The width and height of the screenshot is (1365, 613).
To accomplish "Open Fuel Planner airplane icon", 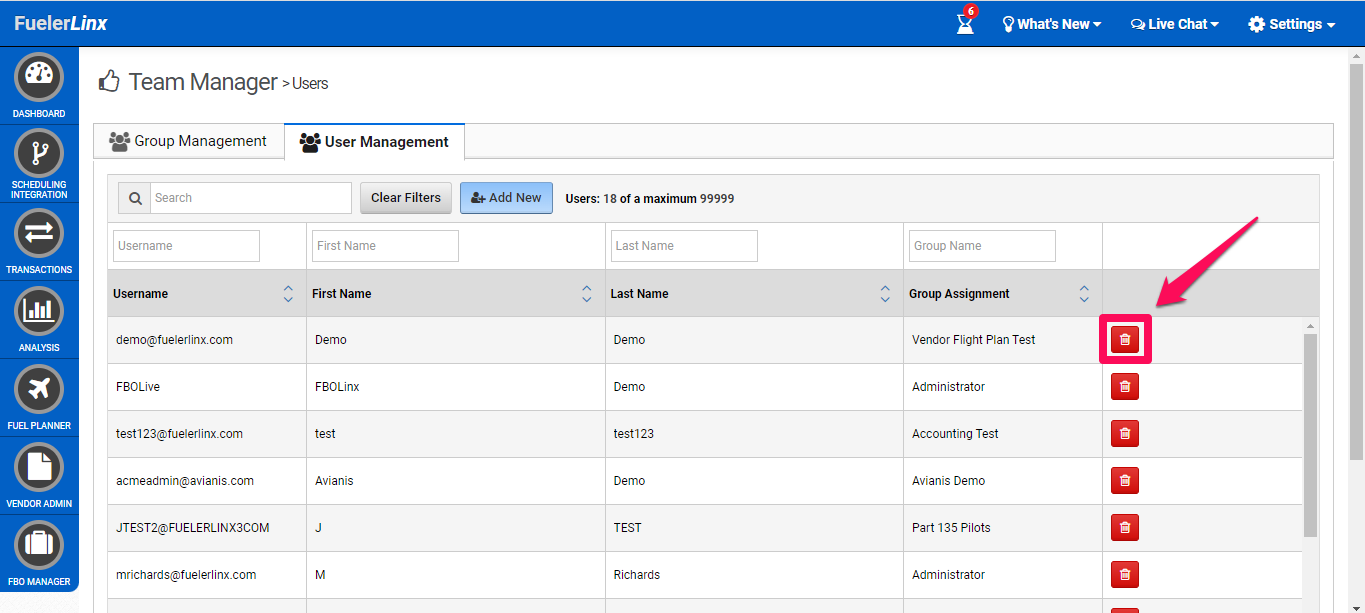I will [39, 389].
